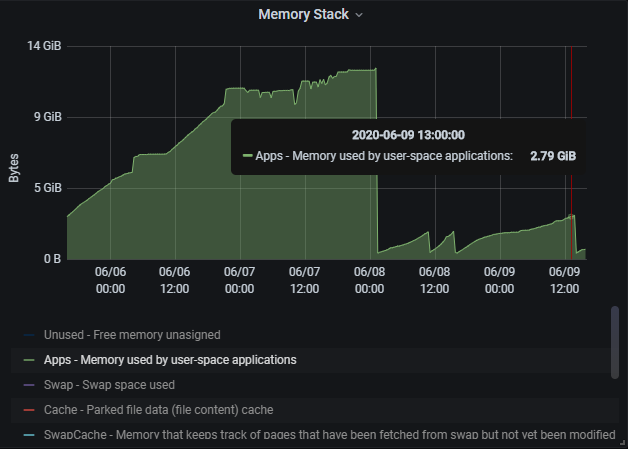Click the panel resize handle in the corner
Image resolution: width=628 pixels, height=449 pixels.
[x=622, y=443]
